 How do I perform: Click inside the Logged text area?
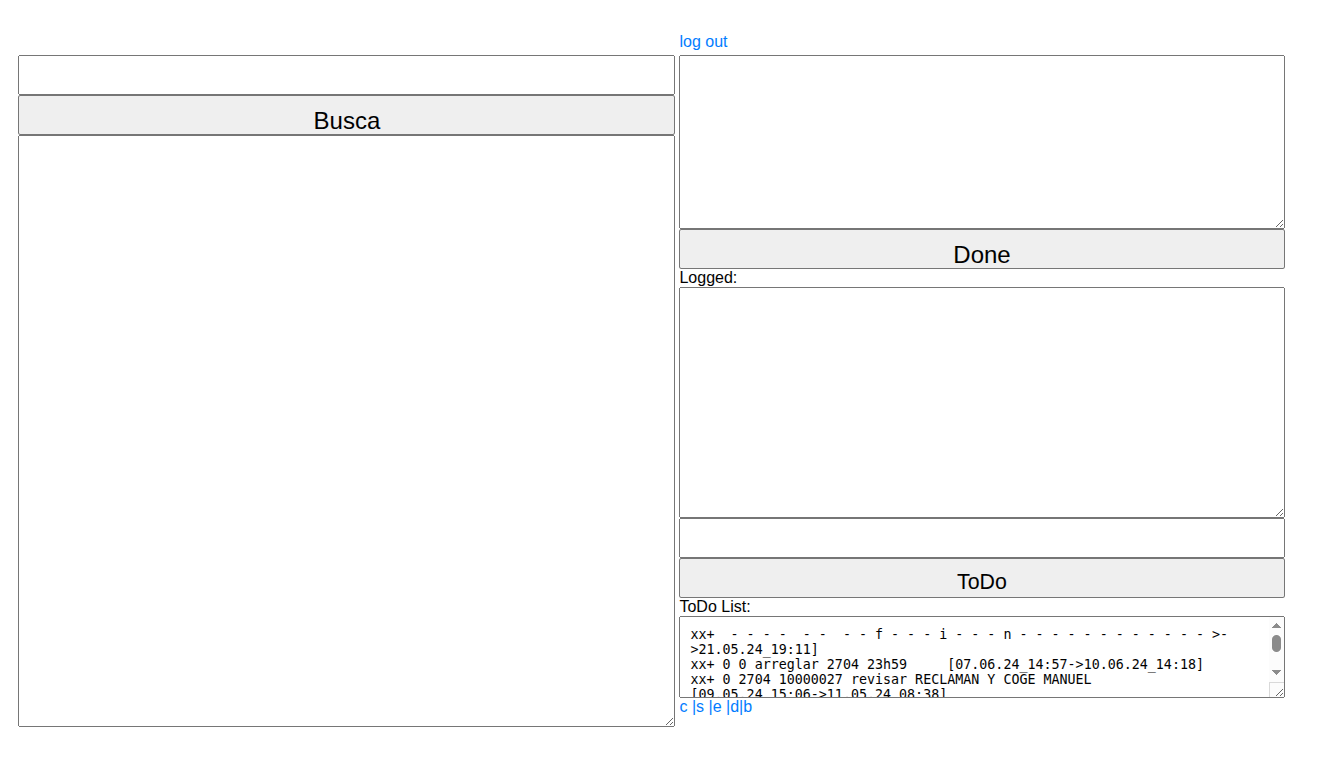point(981,402)
